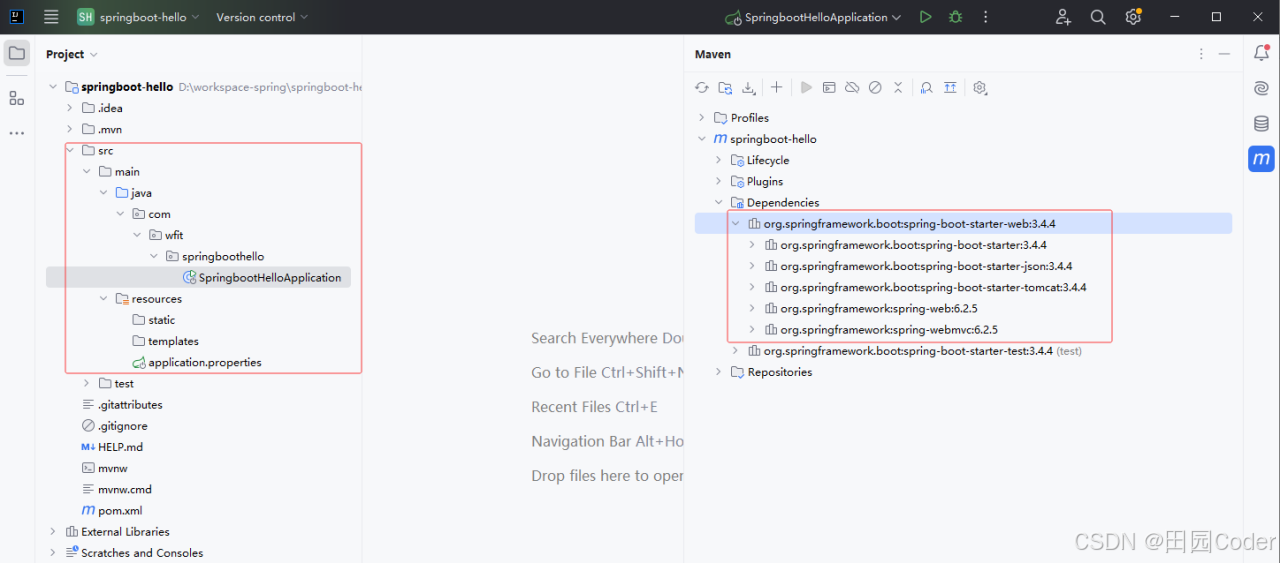
Task: Select the .gitattributes file
Action: coord(122,405)
